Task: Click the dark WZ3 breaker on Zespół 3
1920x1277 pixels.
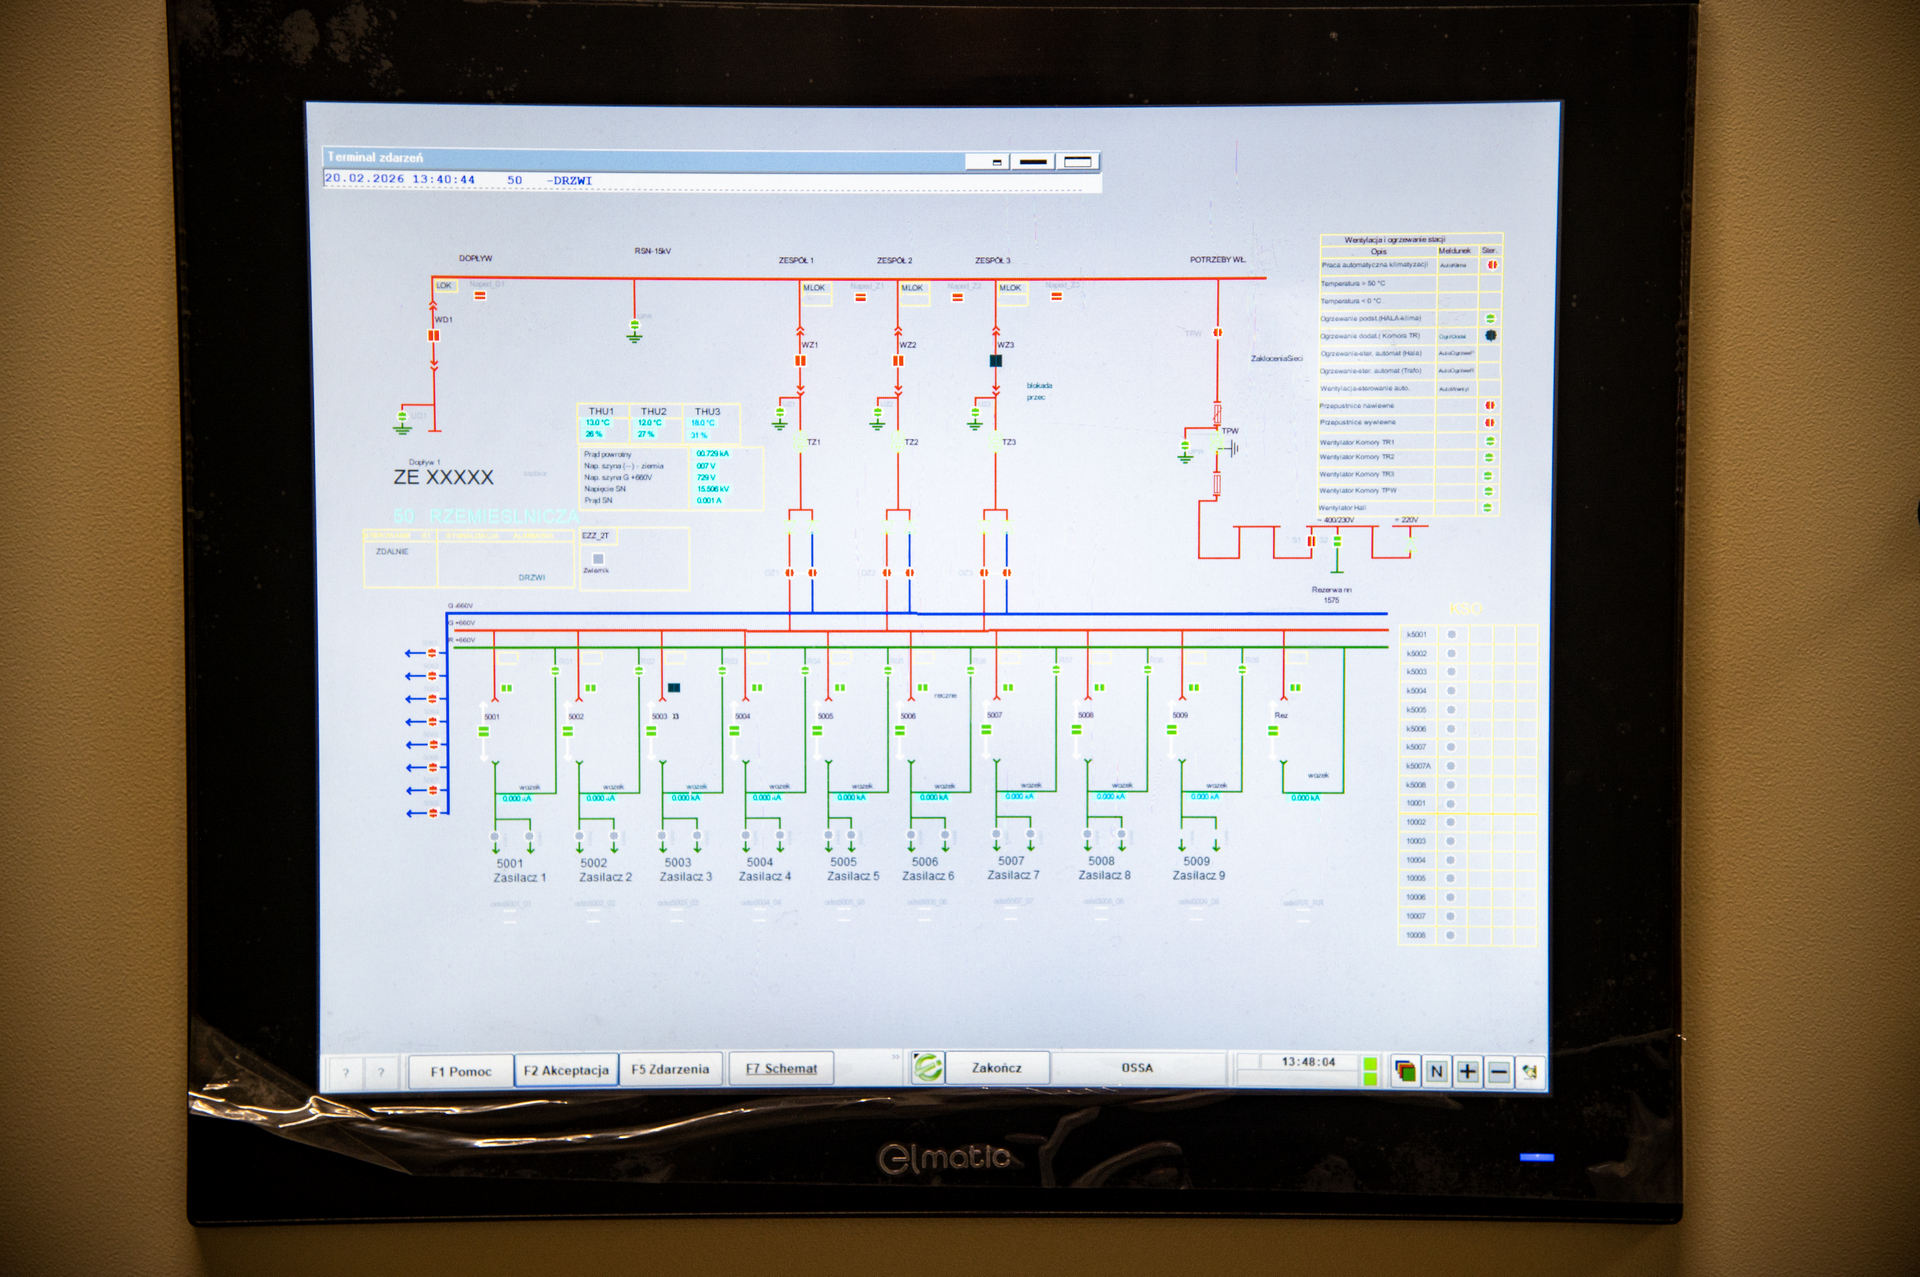Action: pyautogui.click(x=996, y=361)
